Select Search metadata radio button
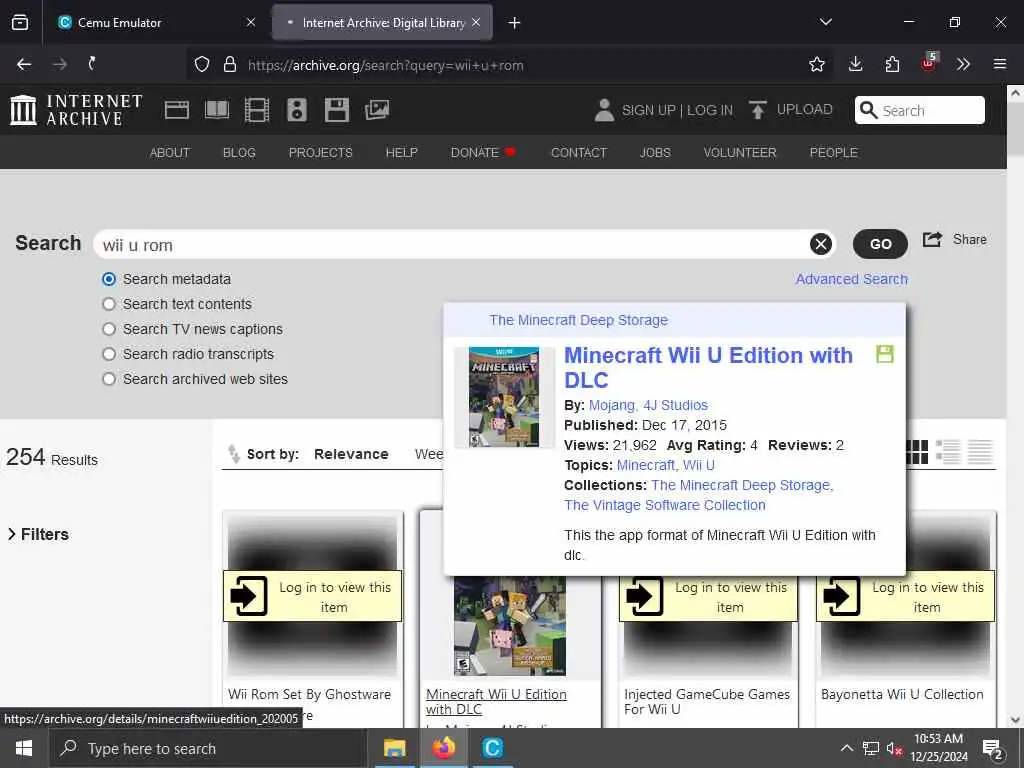This screenshot has width=1024, height=768. pyautogui.click(x=109, y=280)
